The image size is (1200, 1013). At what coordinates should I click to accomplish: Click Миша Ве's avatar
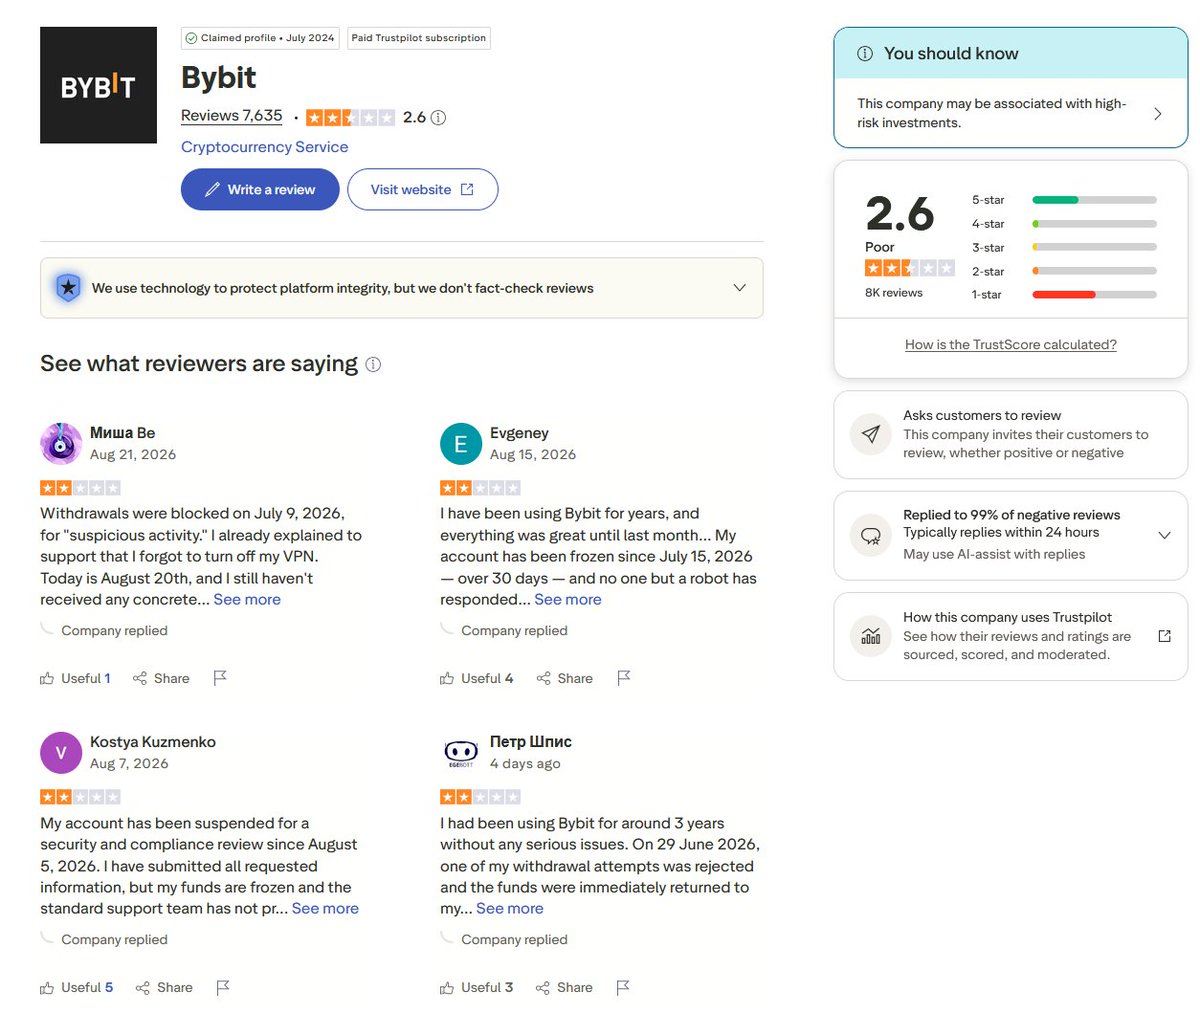(61, 443)
